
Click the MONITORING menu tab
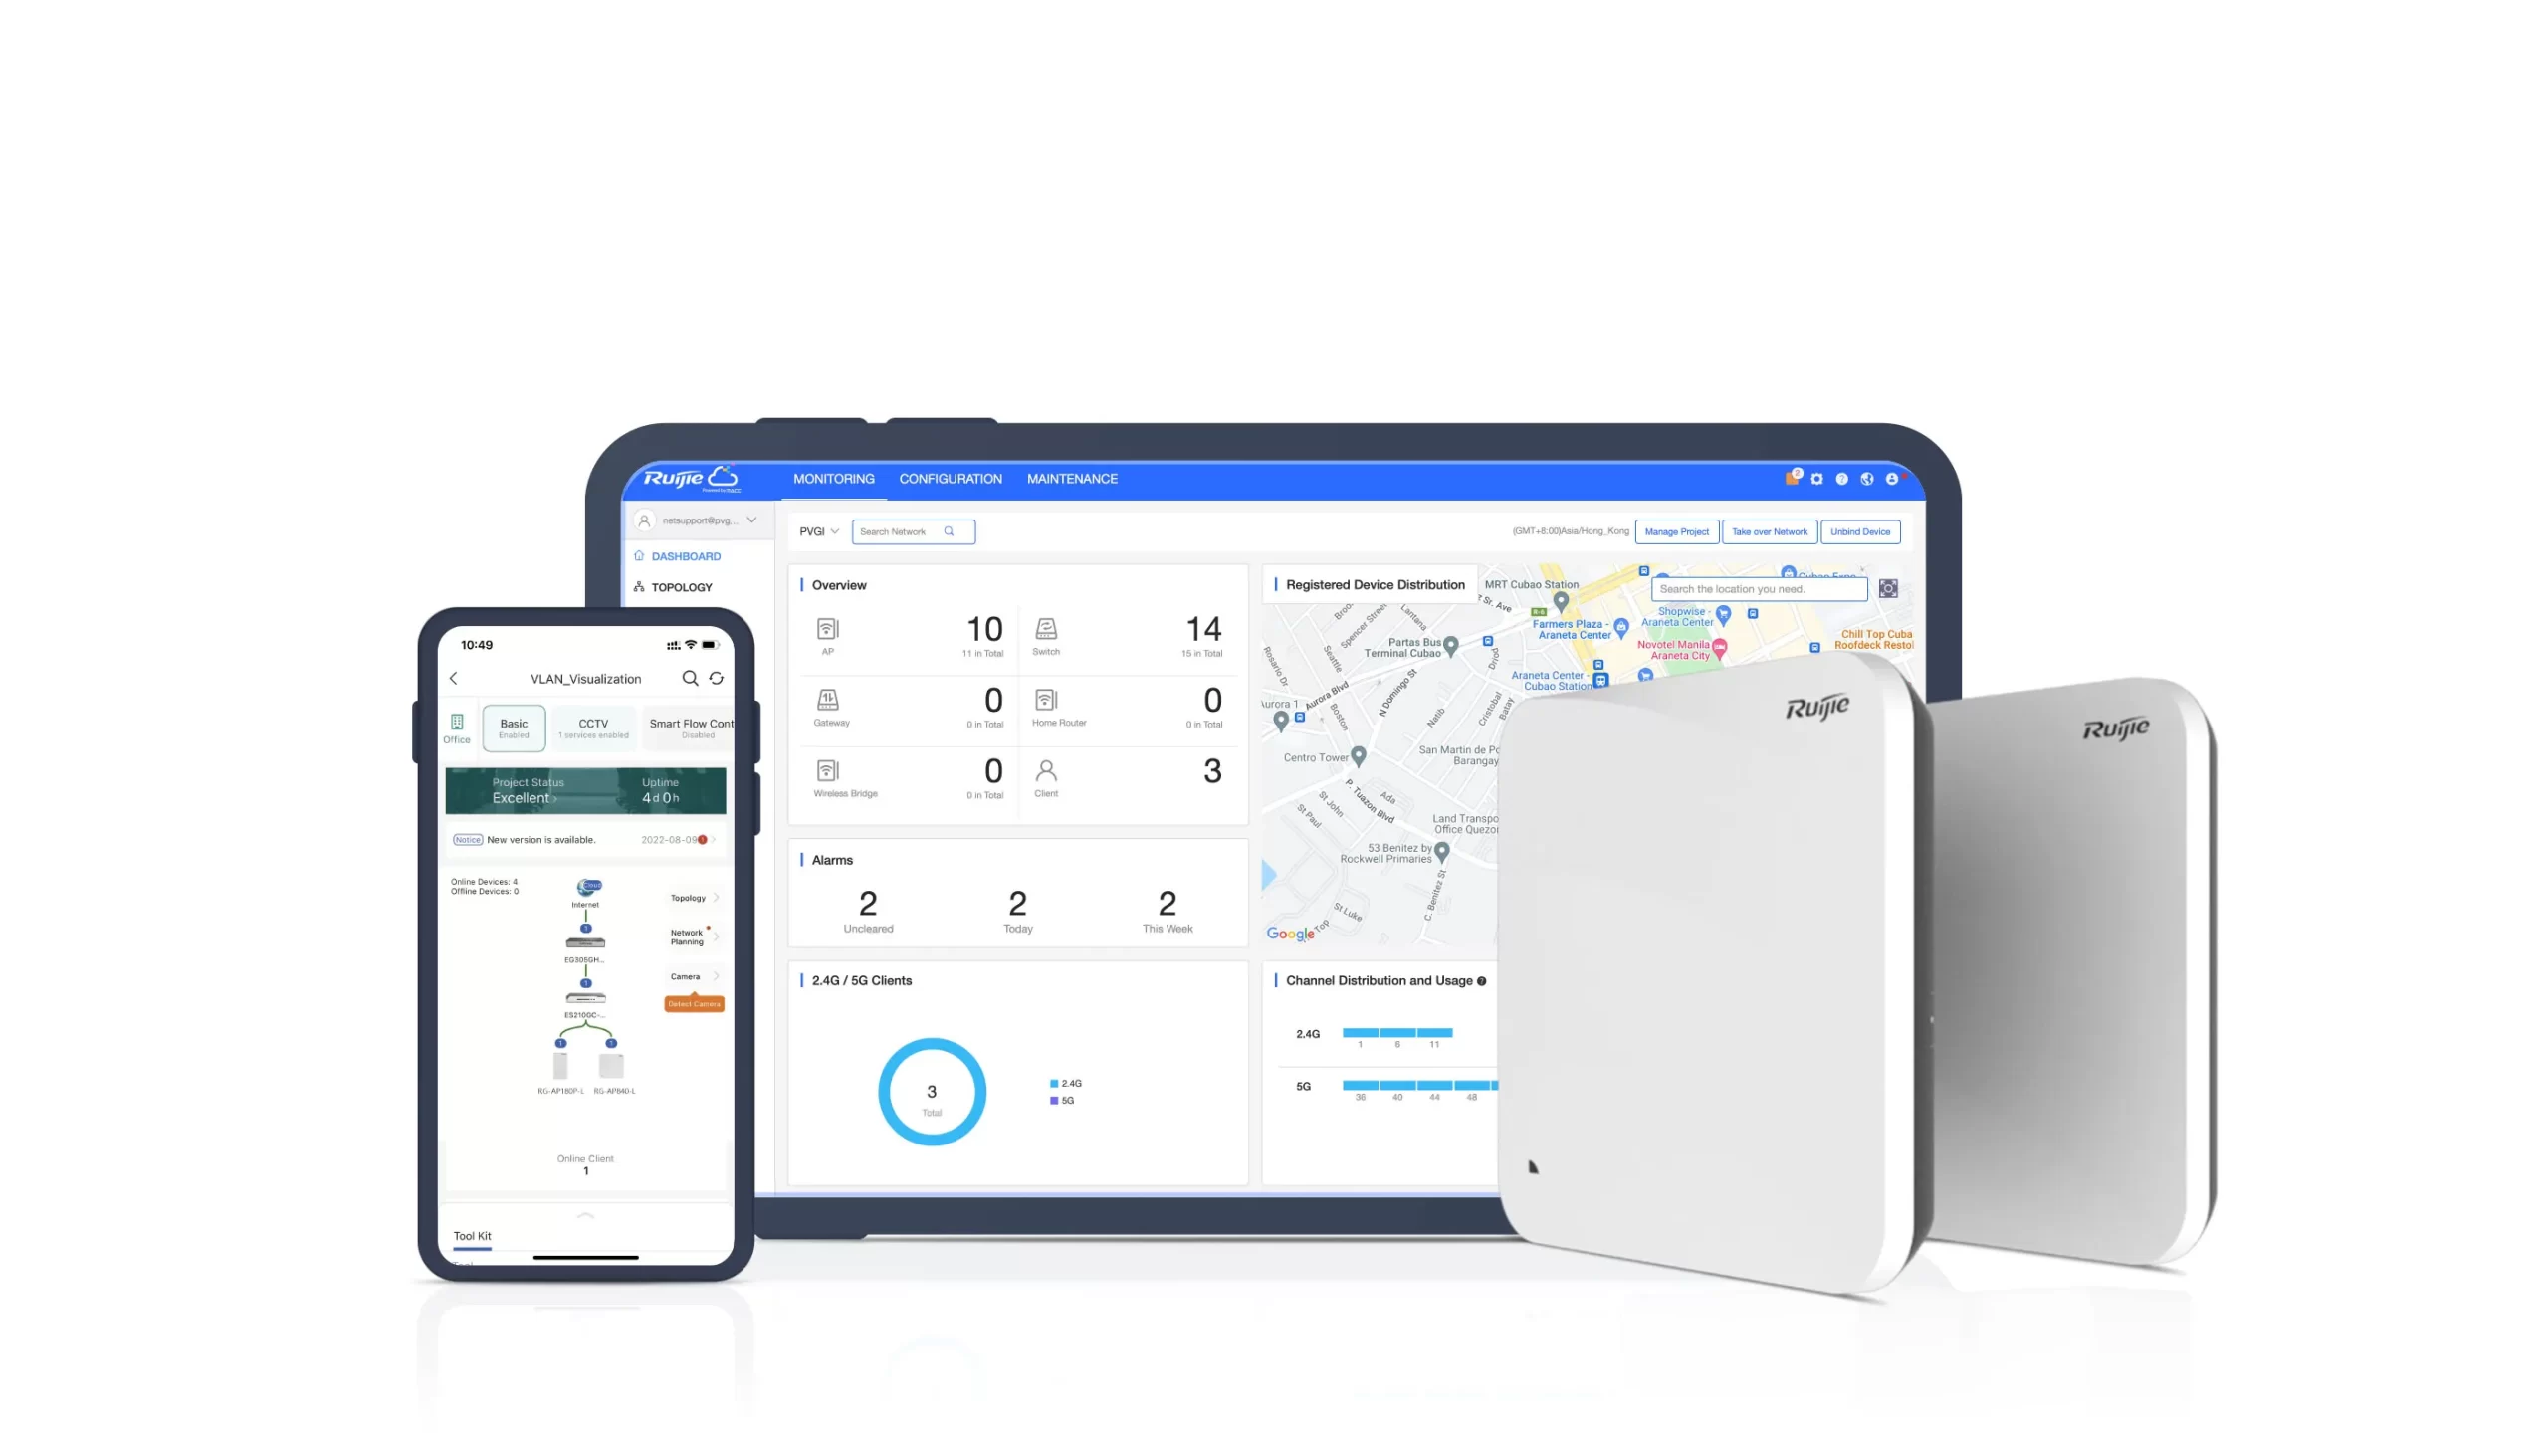833,478
